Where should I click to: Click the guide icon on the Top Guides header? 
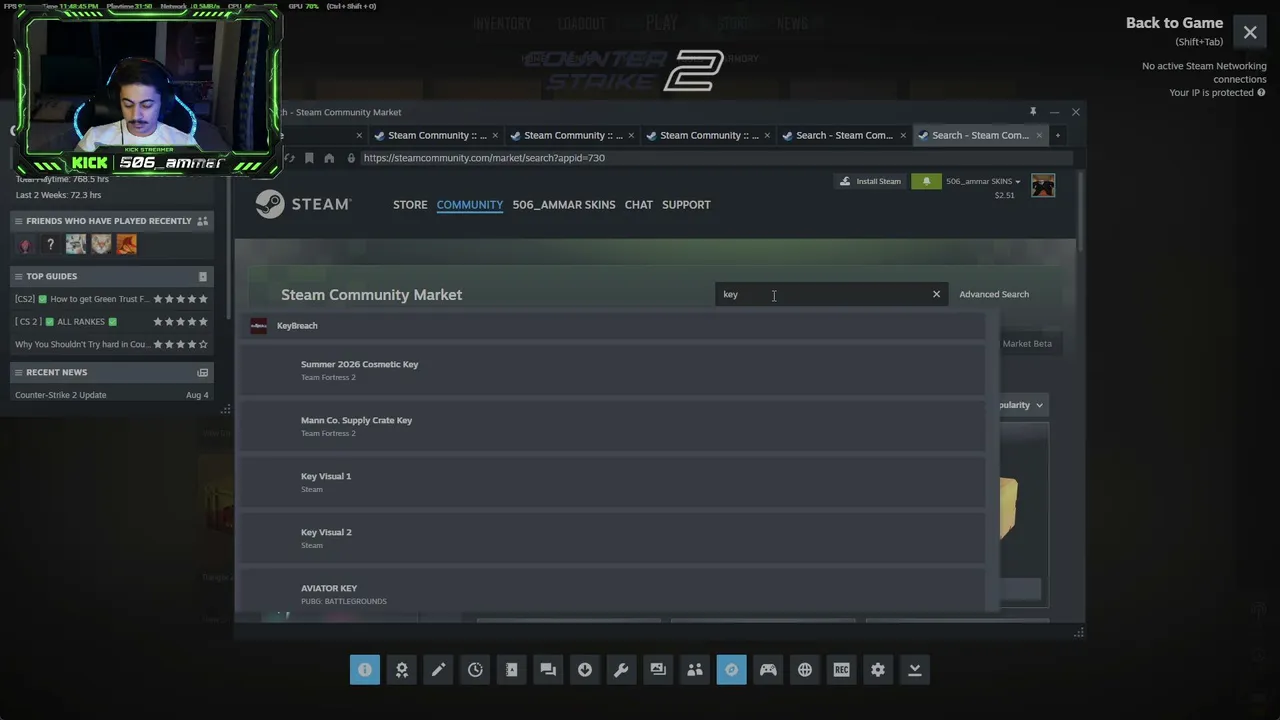click(203, 276)
